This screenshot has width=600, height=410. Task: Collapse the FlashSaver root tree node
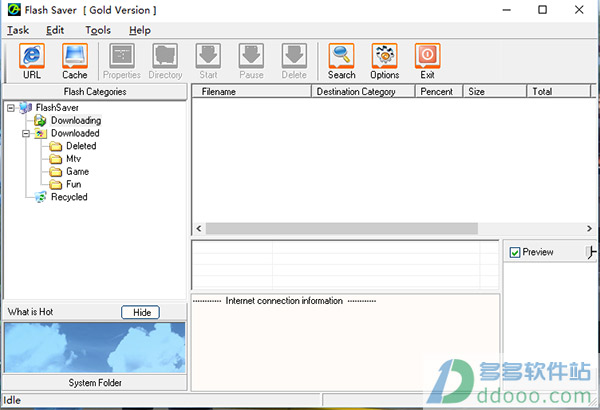tap(11, 108)
